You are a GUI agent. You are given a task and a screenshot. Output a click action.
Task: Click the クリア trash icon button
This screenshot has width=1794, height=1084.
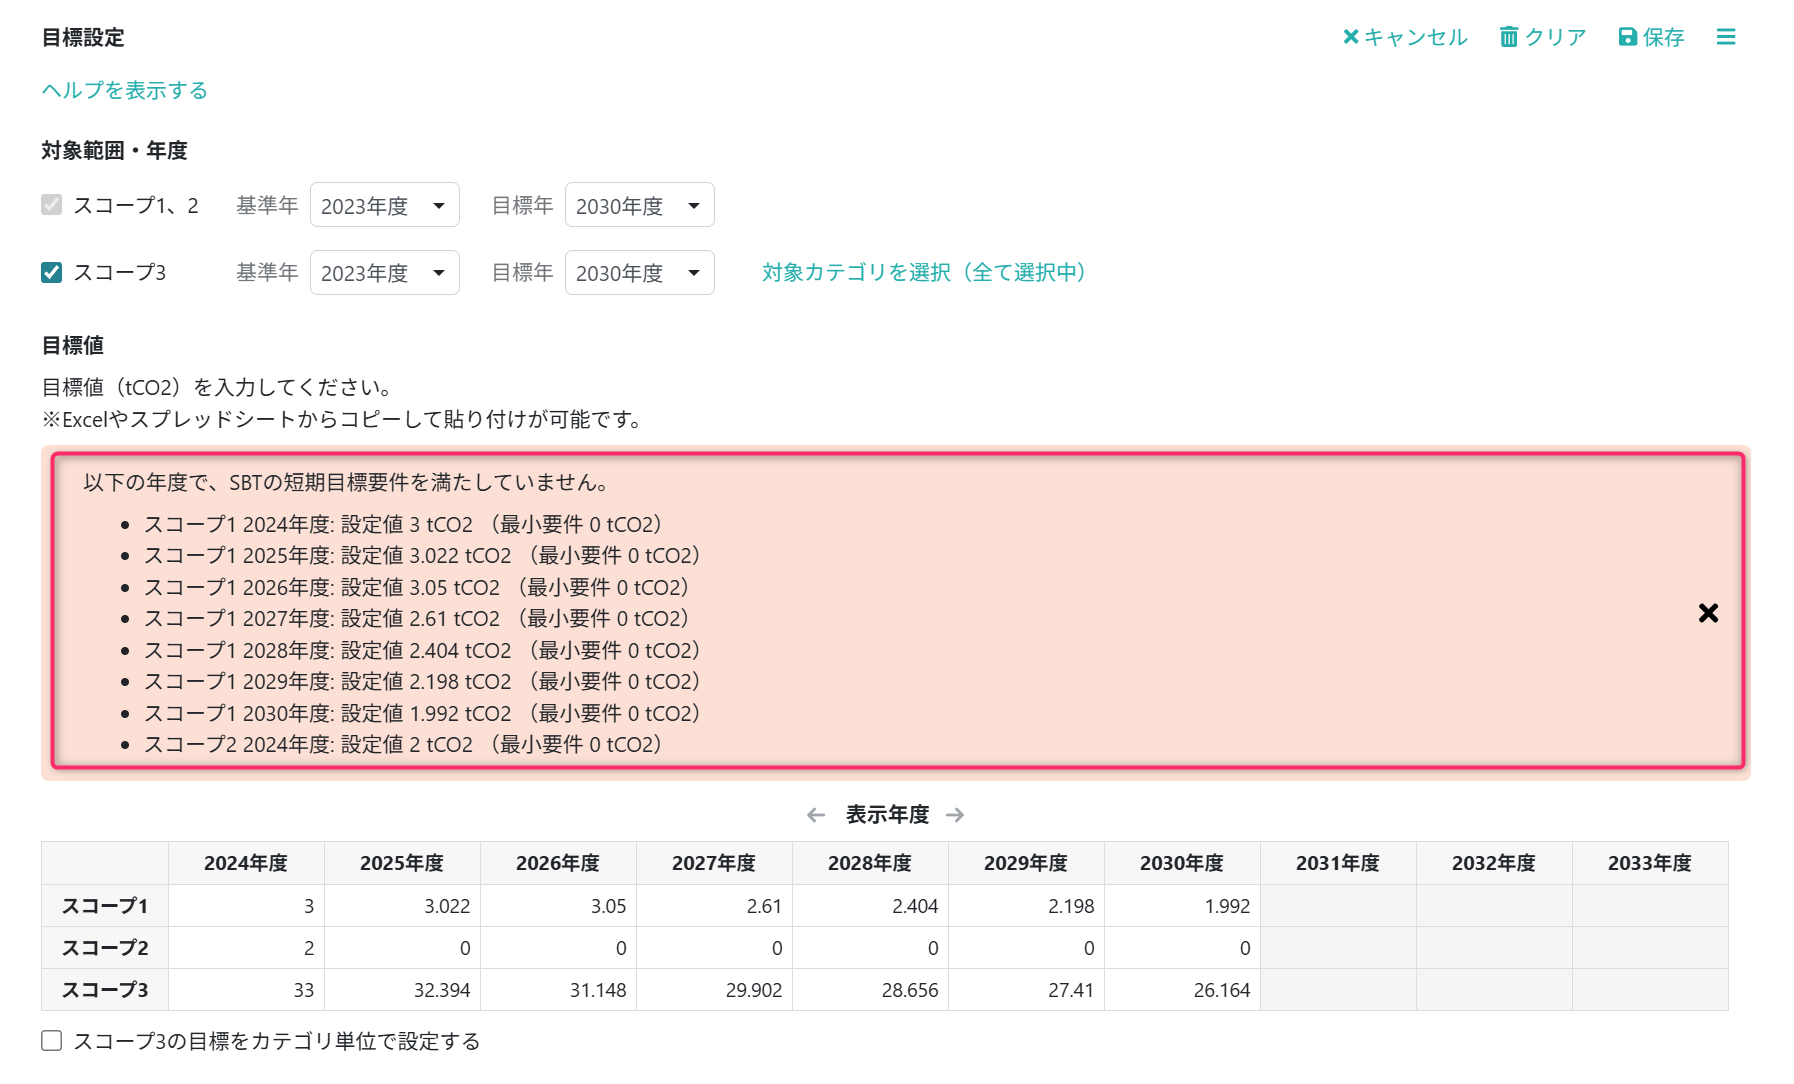pos(1542,37)
